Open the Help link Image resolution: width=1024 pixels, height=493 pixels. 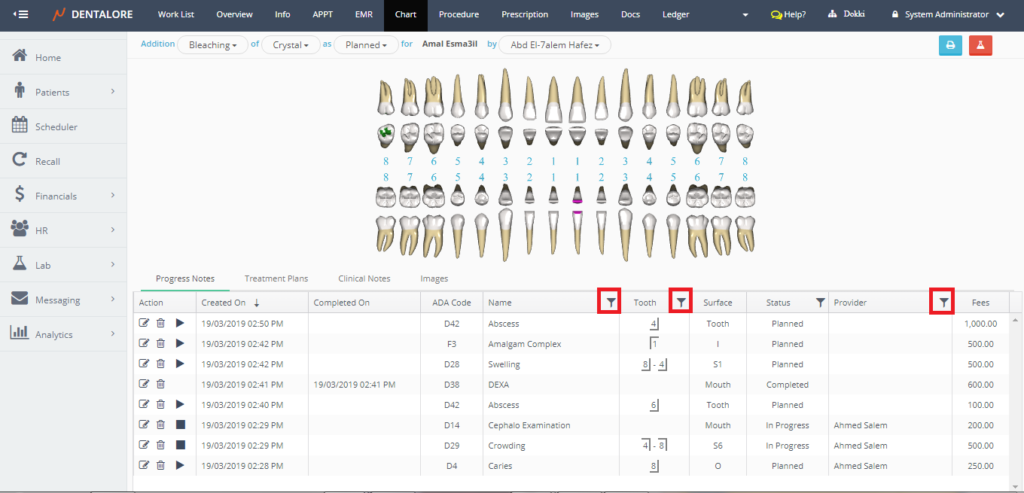(788, 15)
